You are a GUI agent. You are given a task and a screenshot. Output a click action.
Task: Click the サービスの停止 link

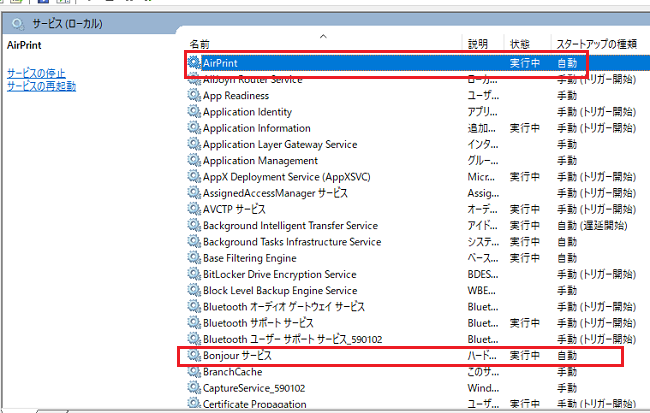click(x=36, y=73)
